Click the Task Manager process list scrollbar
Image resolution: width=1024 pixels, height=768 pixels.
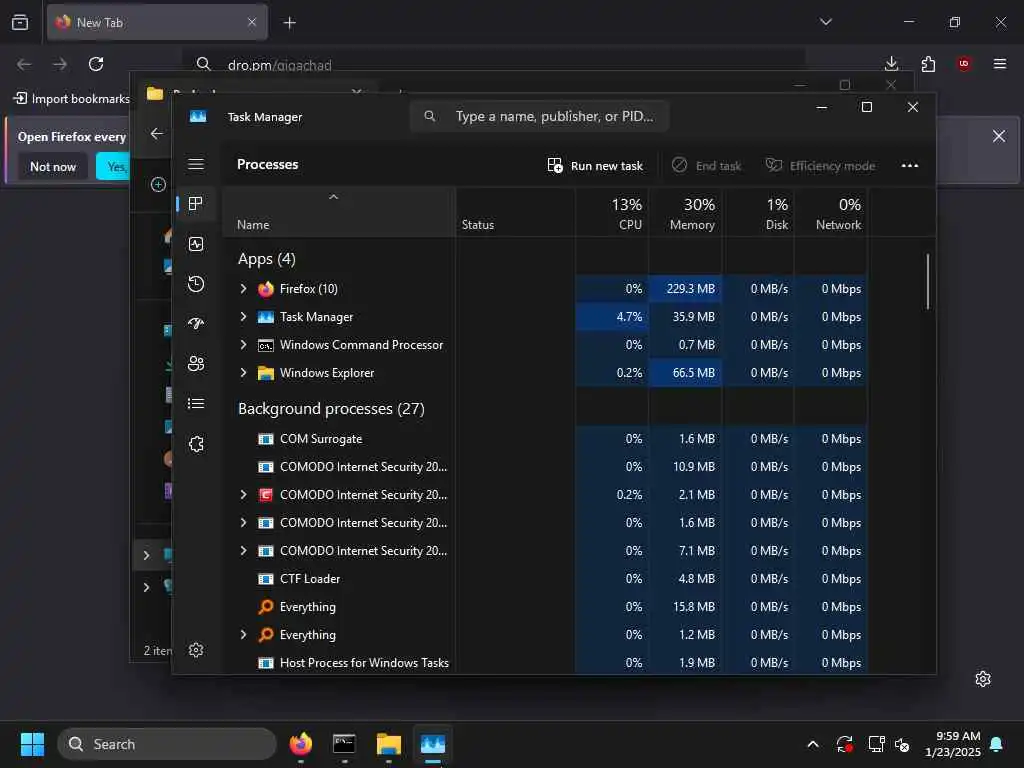927,281
